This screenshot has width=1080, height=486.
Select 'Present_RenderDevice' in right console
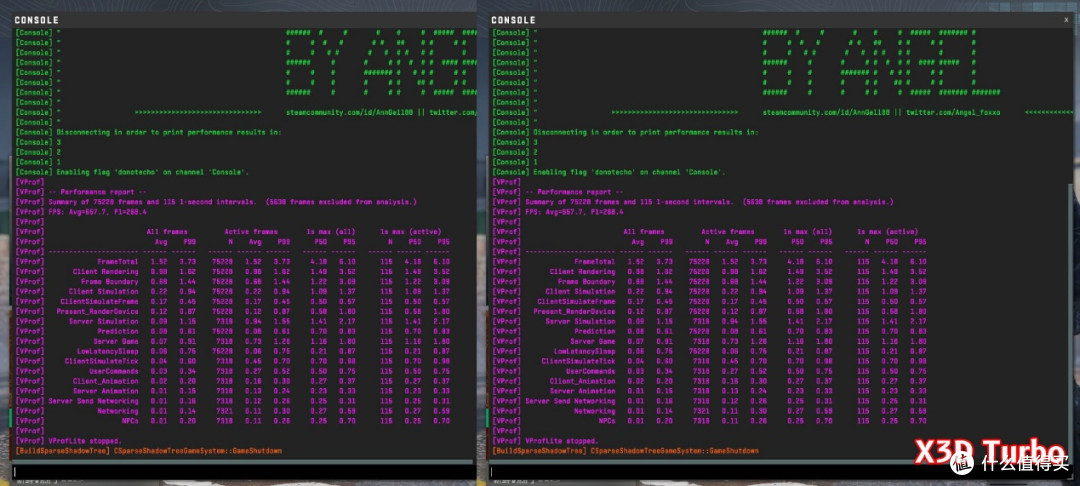click(x=574, y=311)
